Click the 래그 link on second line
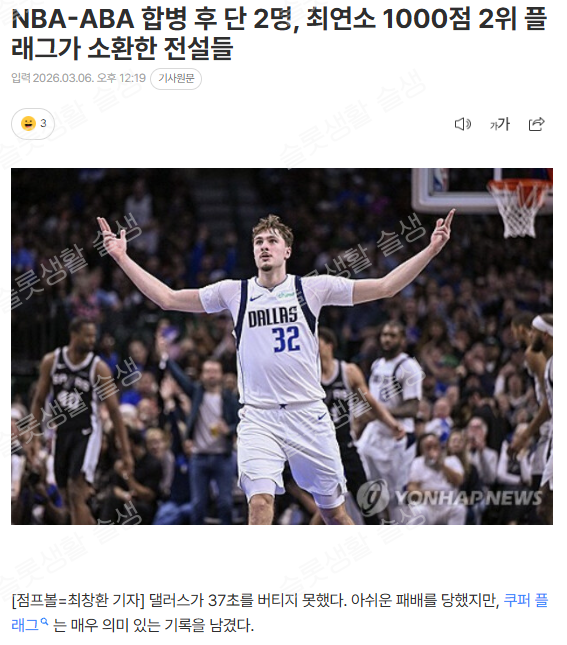The width and height of the screenshot is (567, 645). click(25, 625)
